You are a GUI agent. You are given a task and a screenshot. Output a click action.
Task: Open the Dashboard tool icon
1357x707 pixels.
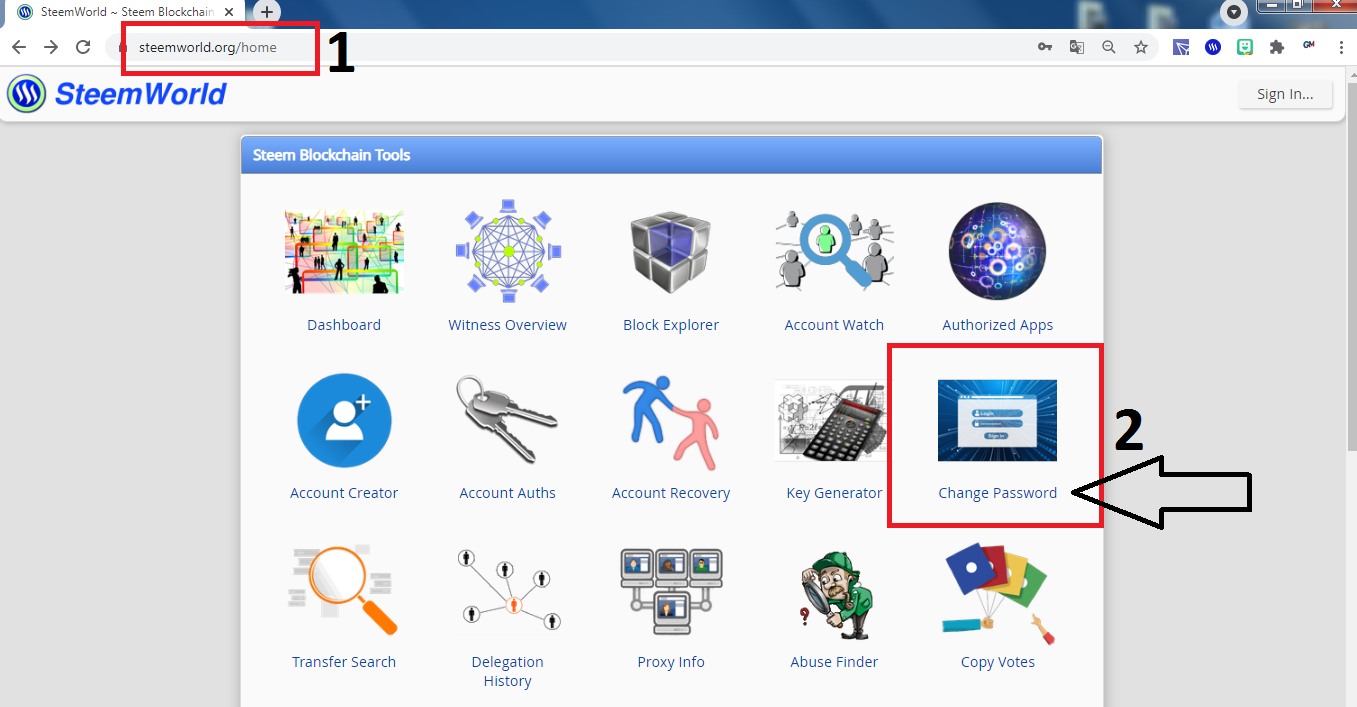344,252
